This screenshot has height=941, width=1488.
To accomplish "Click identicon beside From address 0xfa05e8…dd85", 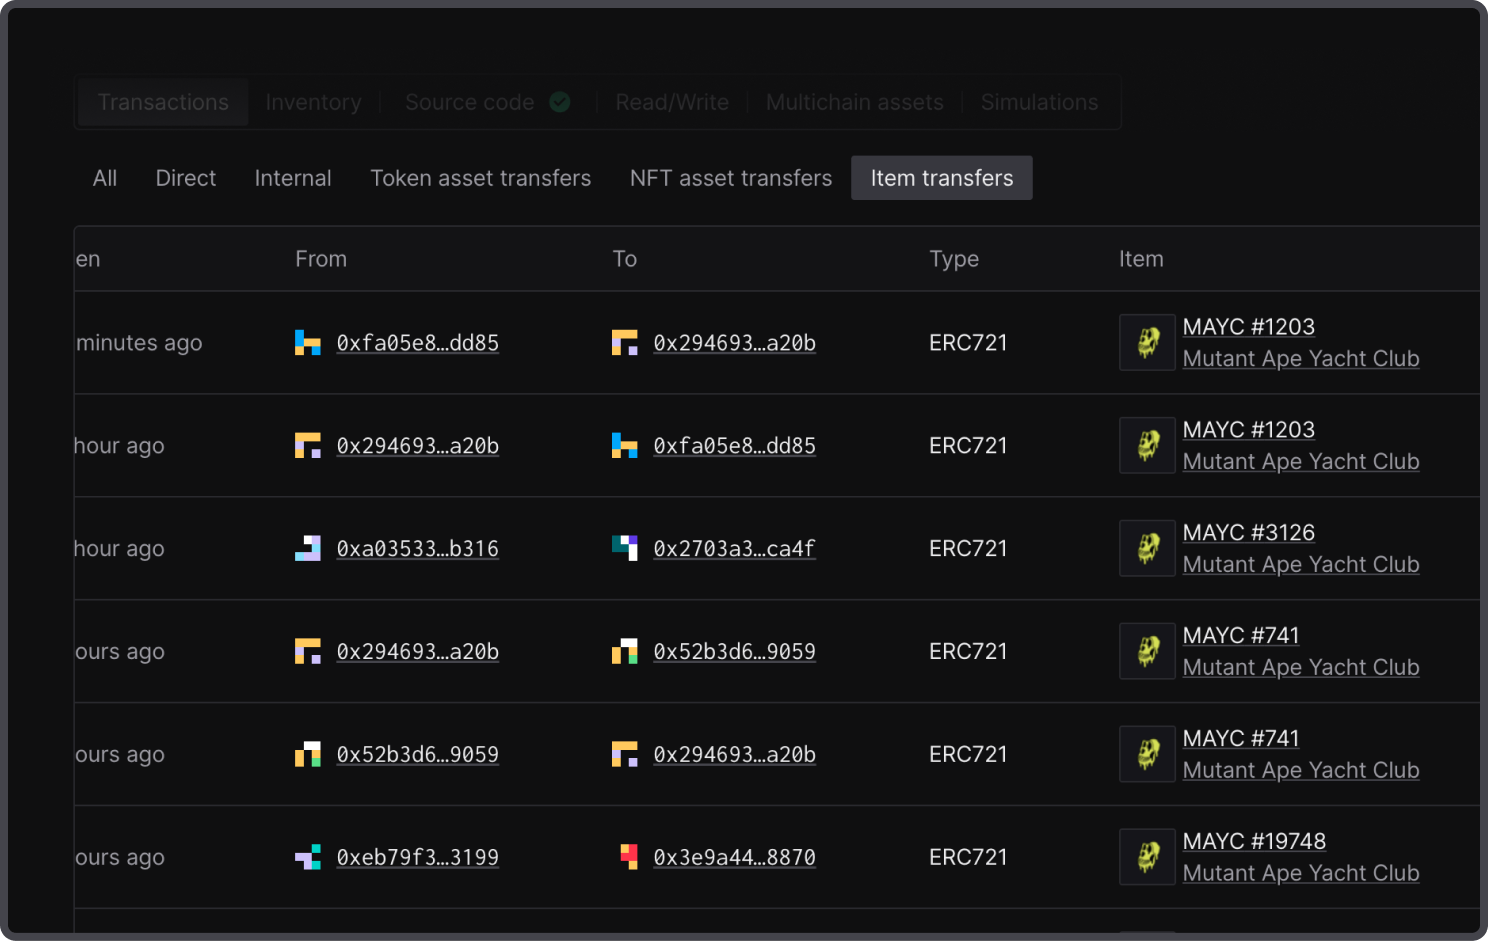I will click(308, 343).
